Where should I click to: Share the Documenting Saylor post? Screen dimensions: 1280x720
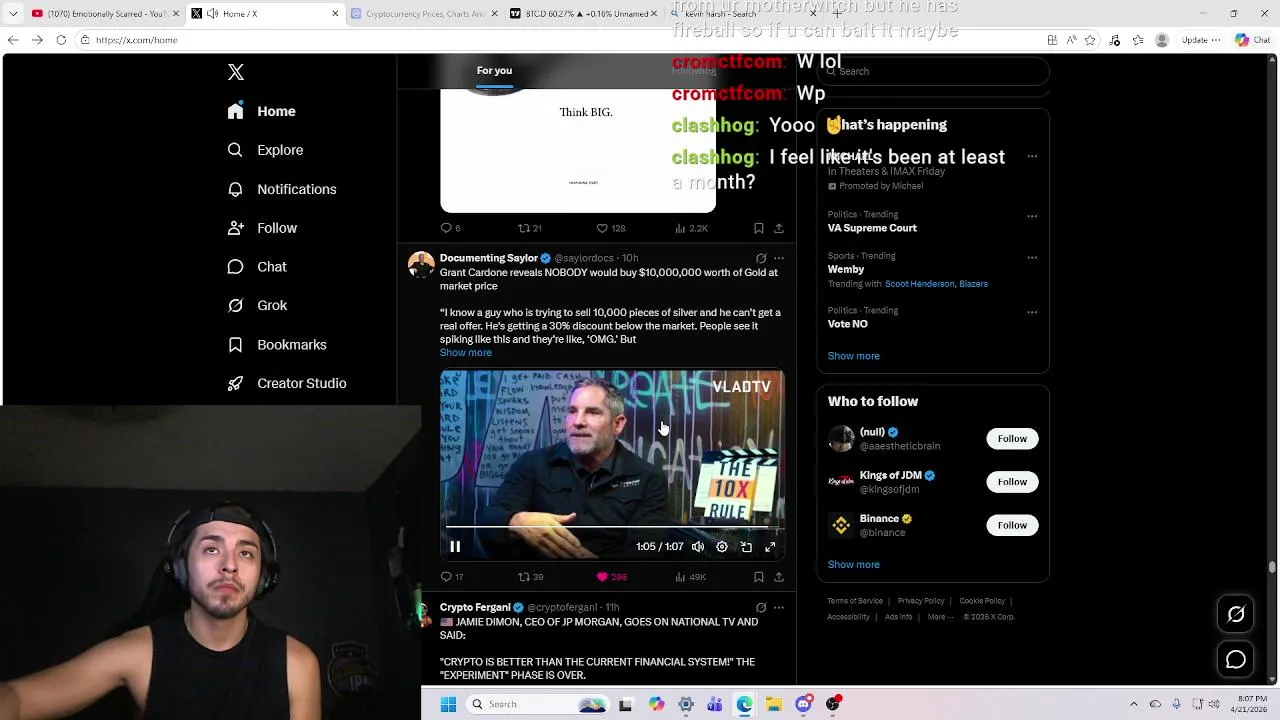pos(779,577)
